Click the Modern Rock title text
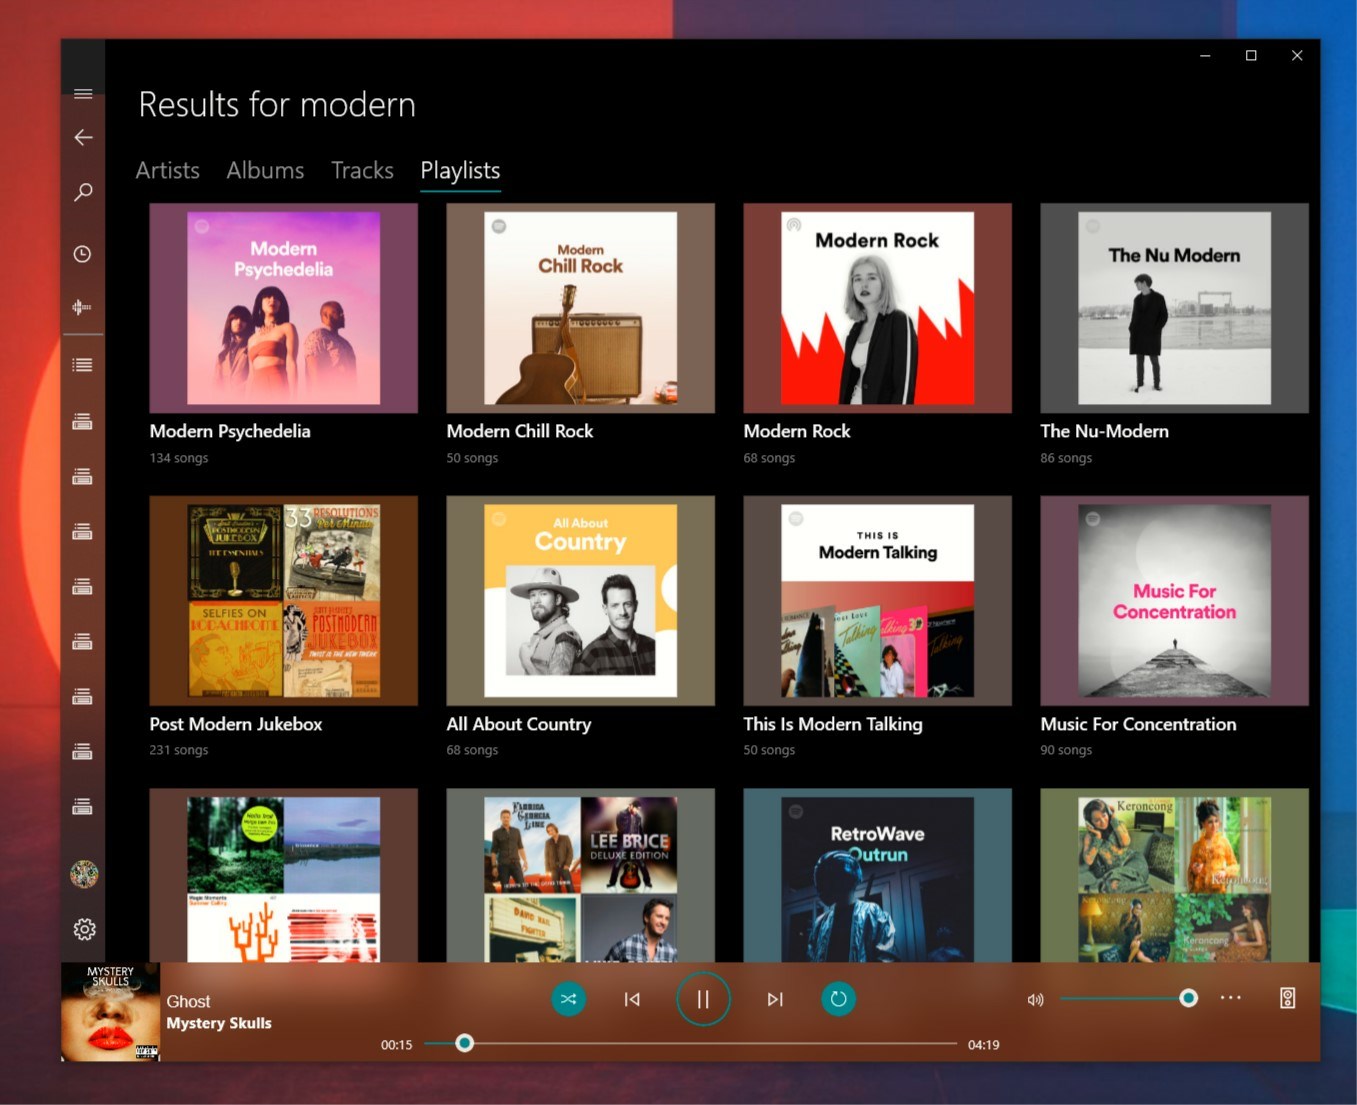The height and width of the screenshot is (1105, 1357). [797, 431]
